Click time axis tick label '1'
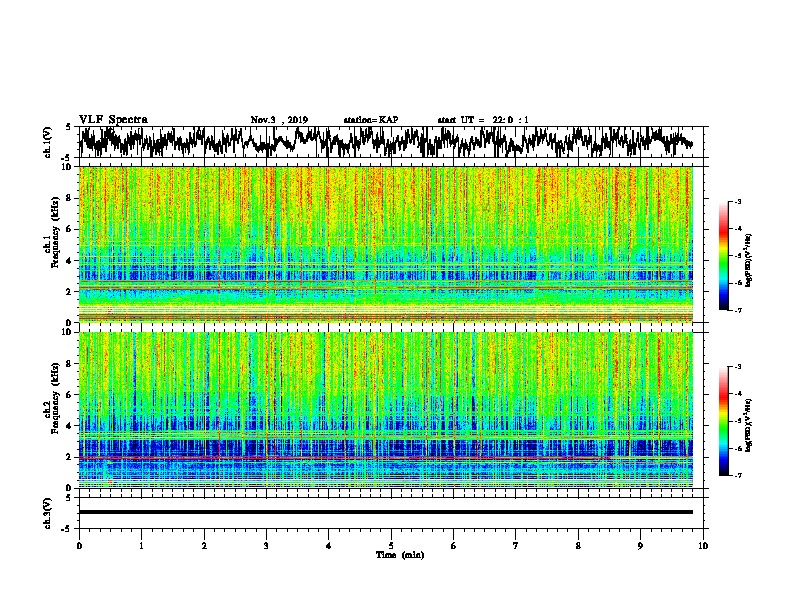The image size is (792, 612). 141,546
